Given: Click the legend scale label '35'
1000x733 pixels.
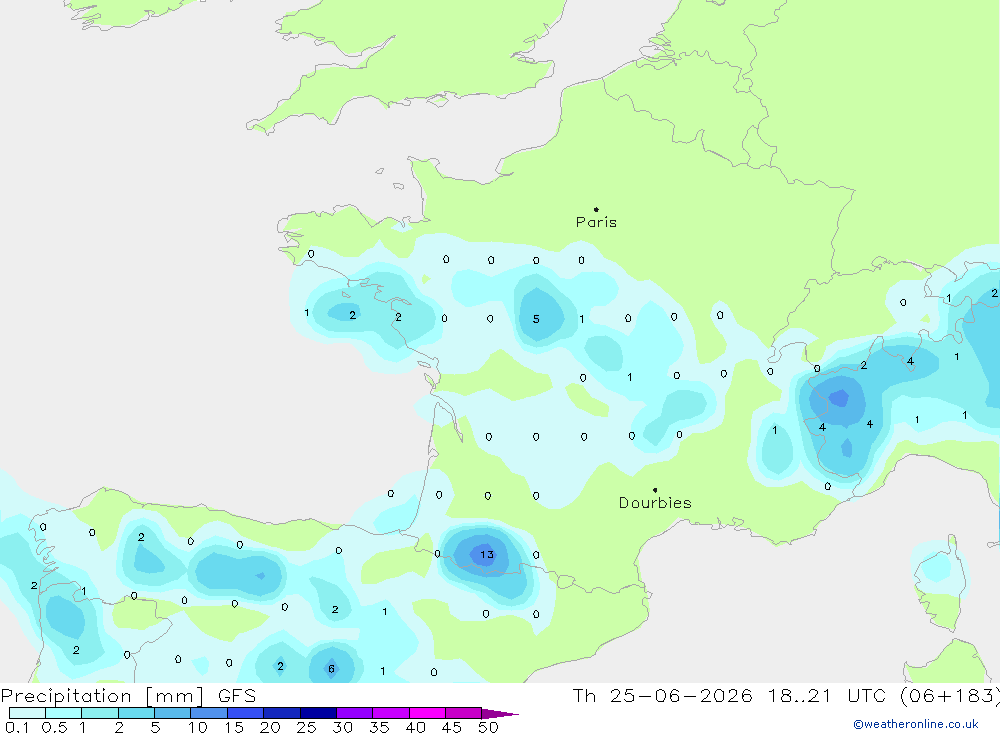Looking at the screenshot, I should [379, 727].
